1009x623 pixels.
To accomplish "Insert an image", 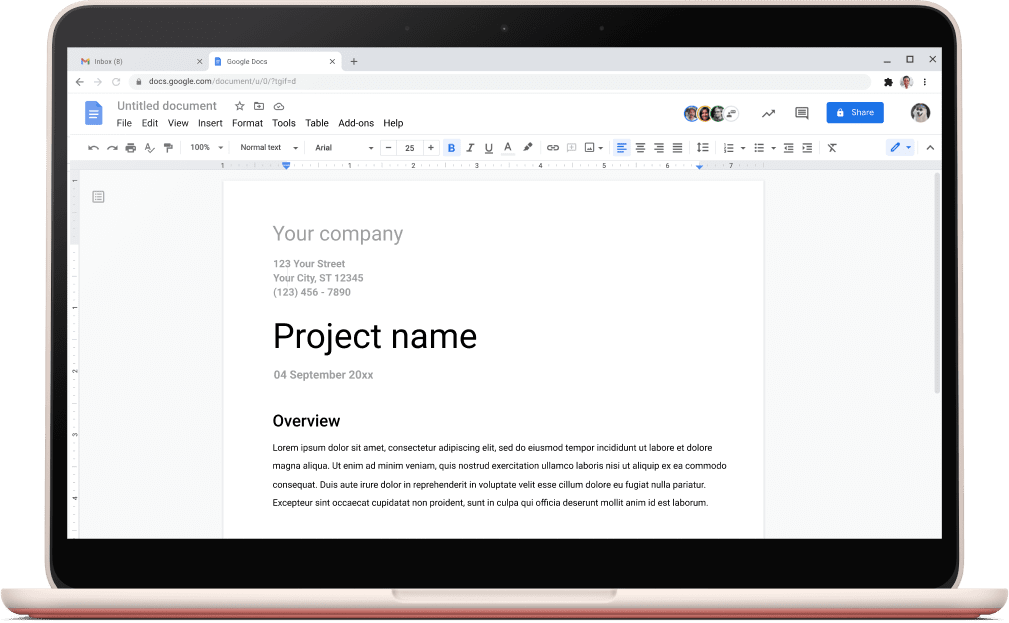I will 589,147.
